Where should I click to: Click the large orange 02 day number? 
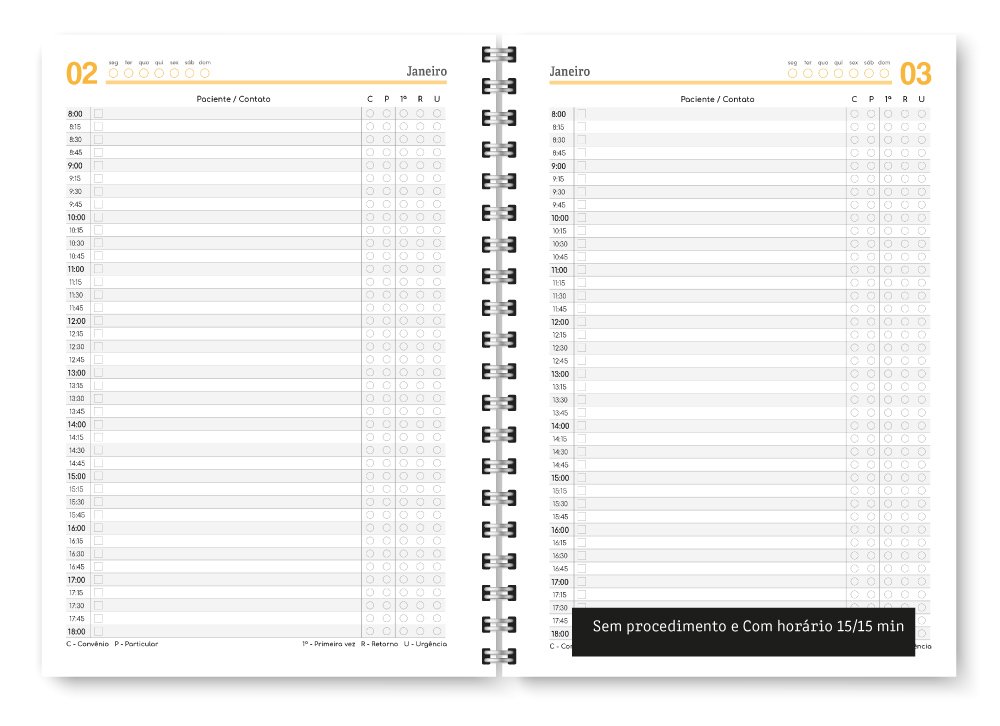pos(82,74)
